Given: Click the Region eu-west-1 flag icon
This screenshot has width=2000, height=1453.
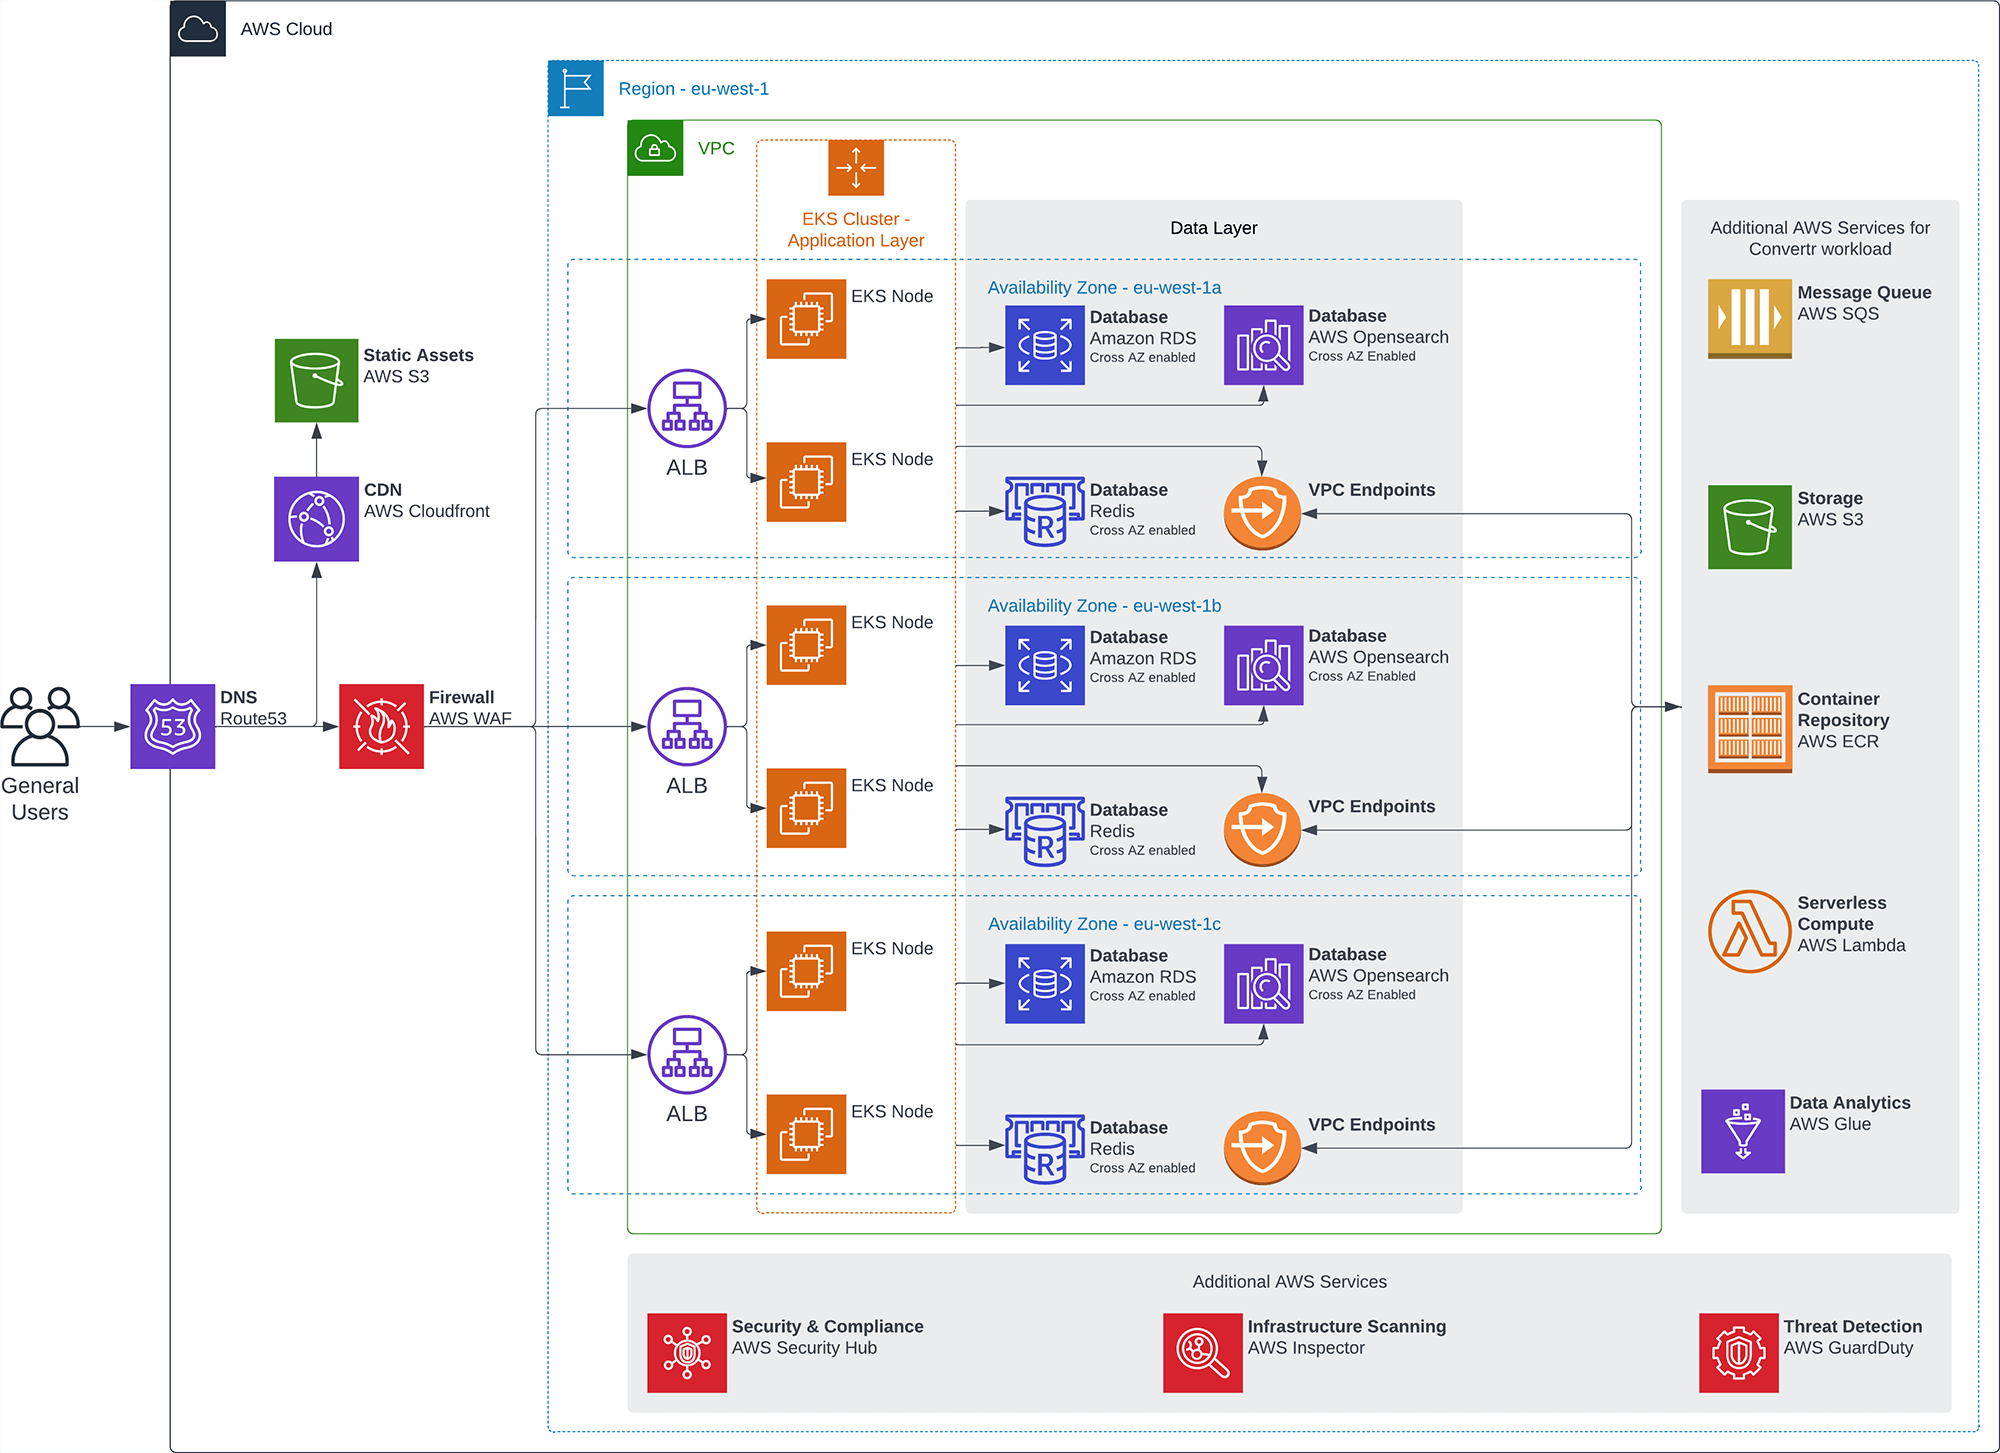Looking at the screenshot, I should click(576, 89).
